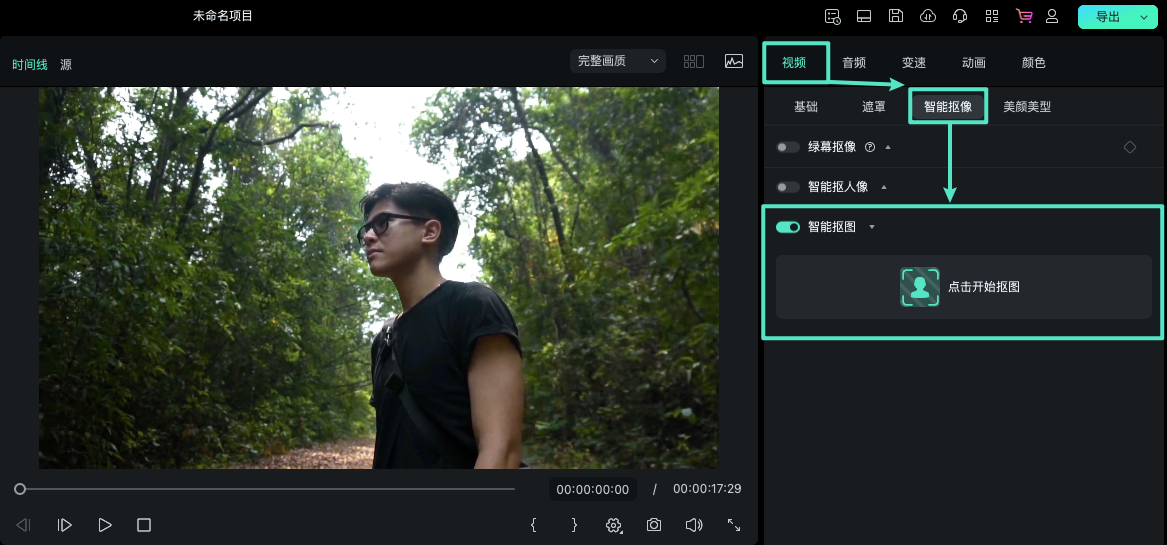
Task: Open the apps grid icon in top bar
Action: 992,16
